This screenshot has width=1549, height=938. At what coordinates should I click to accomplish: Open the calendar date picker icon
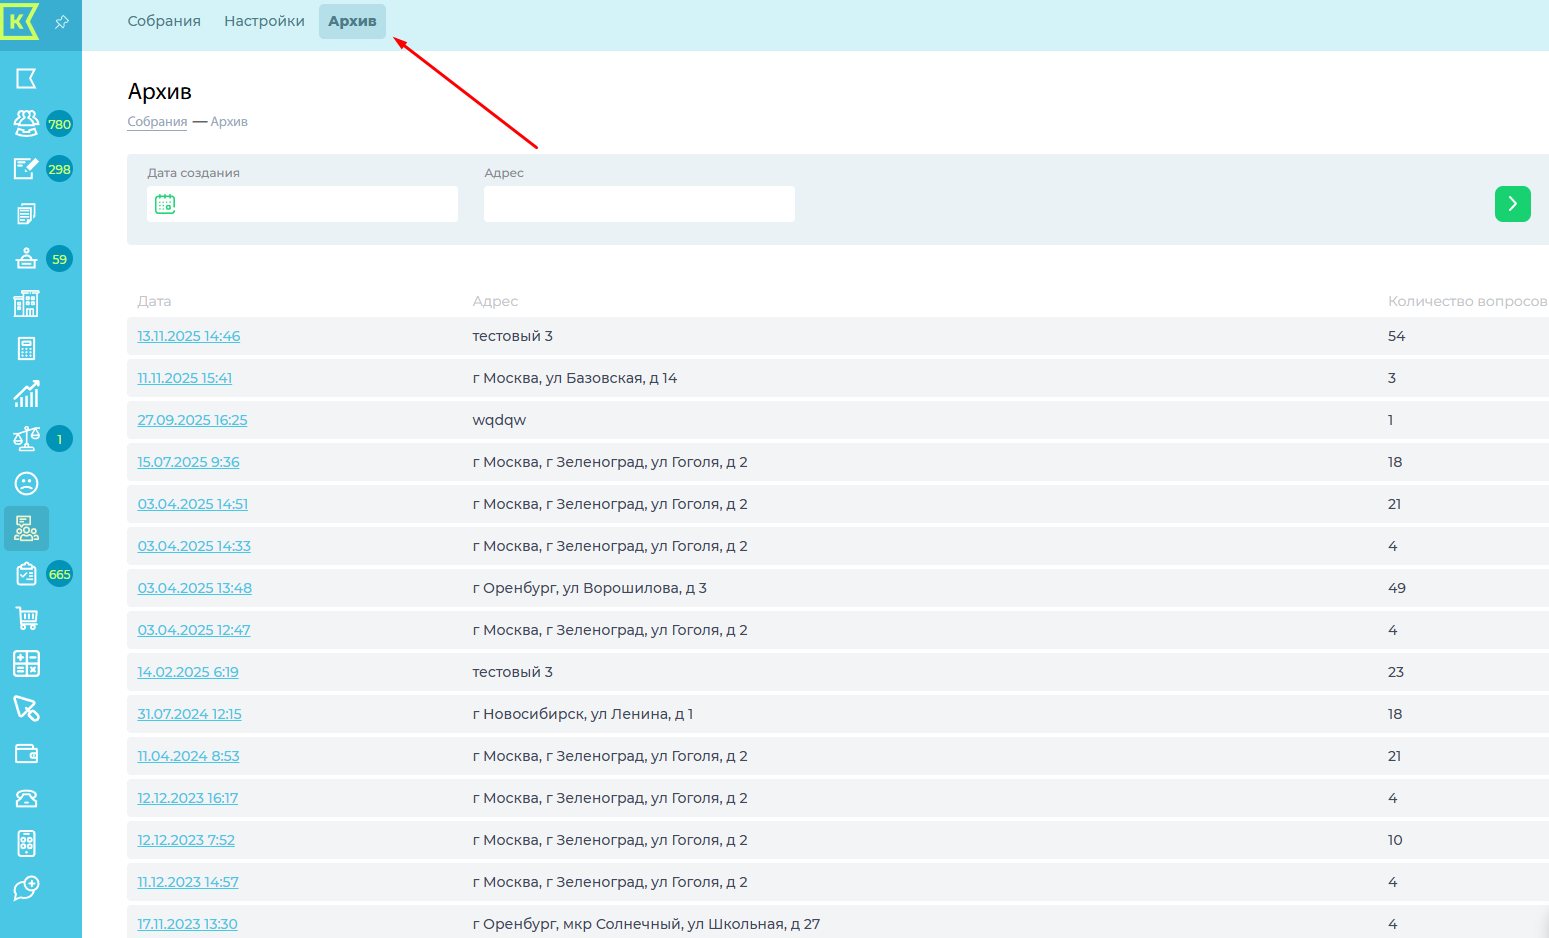[165, 204]
